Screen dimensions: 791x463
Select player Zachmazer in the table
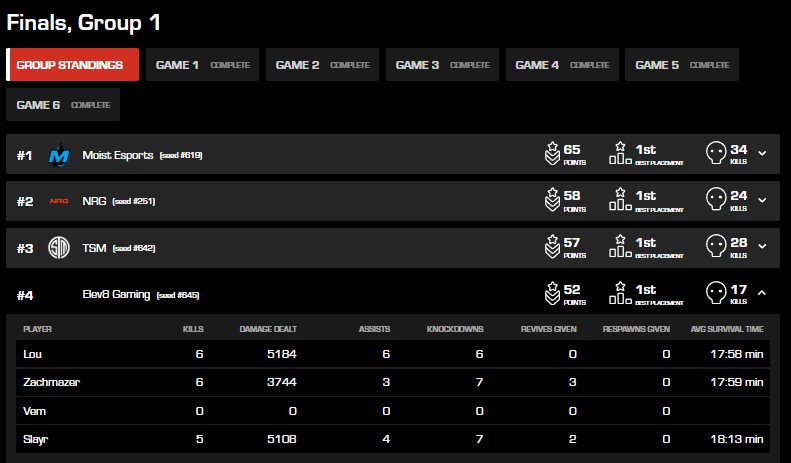coord(51,382)
